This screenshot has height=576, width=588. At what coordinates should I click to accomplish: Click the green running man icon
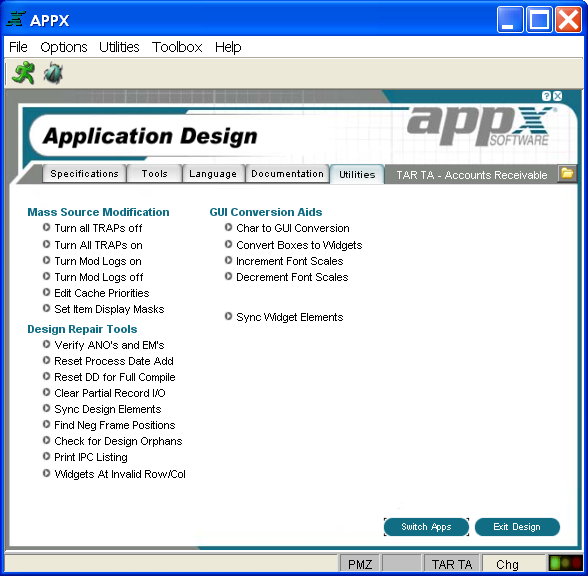point(23,73)
